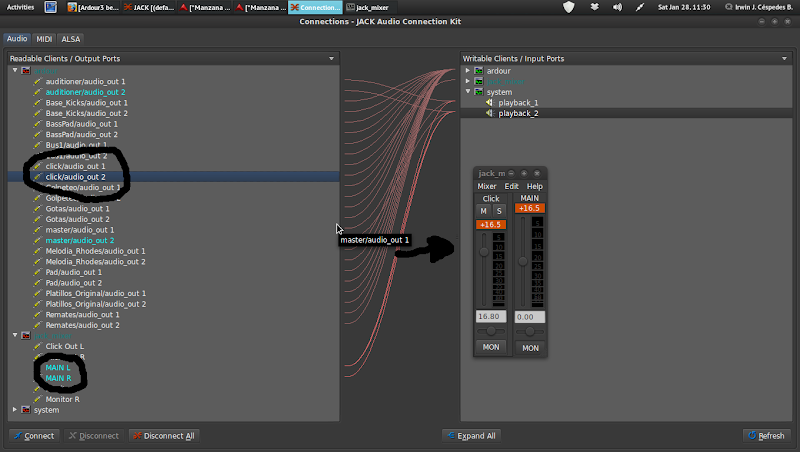Image resolution: width=800 pixels, height=452 pixels.
Task: Switch to the MIDI tab
Action: [44, 38]
